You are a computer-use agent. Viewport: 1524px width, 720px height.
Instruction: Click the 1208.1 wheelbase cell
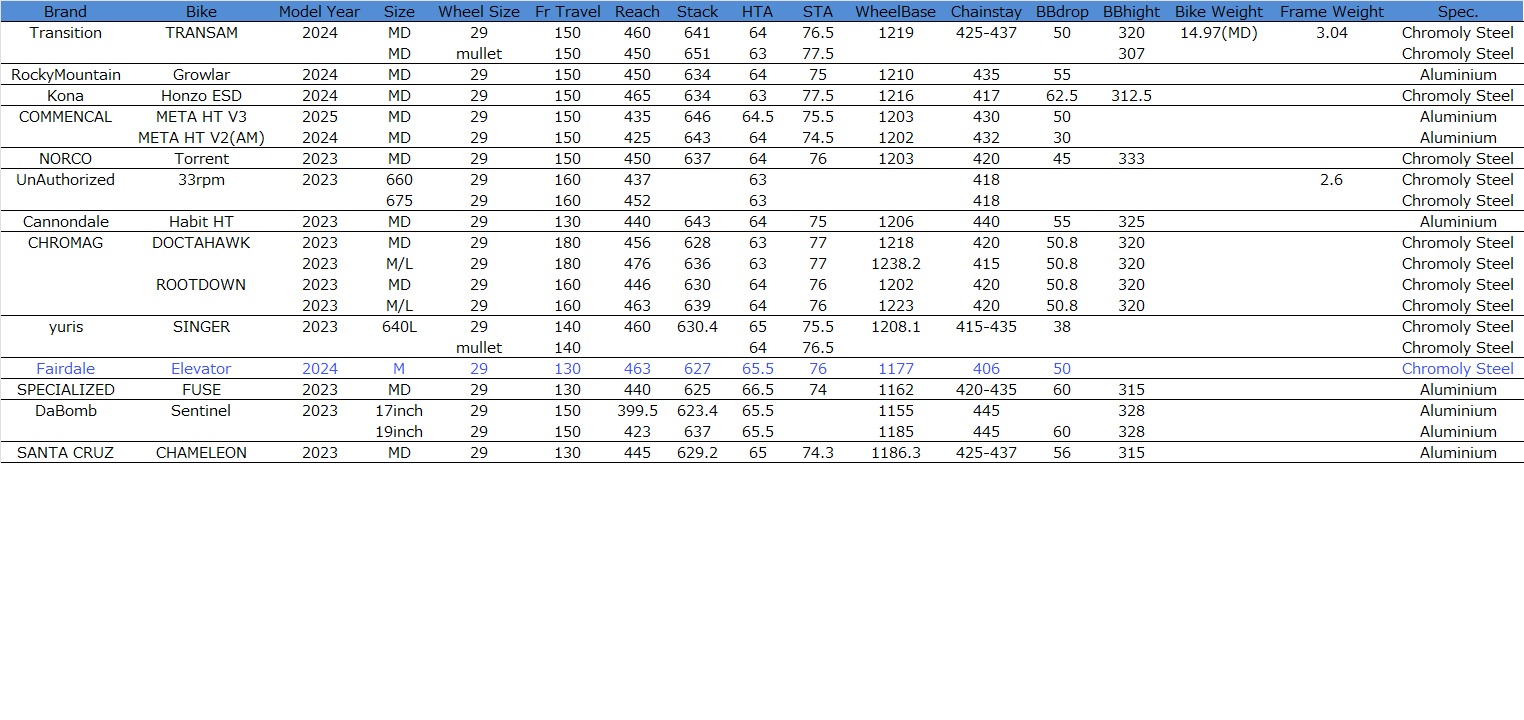tap(896, 327)
